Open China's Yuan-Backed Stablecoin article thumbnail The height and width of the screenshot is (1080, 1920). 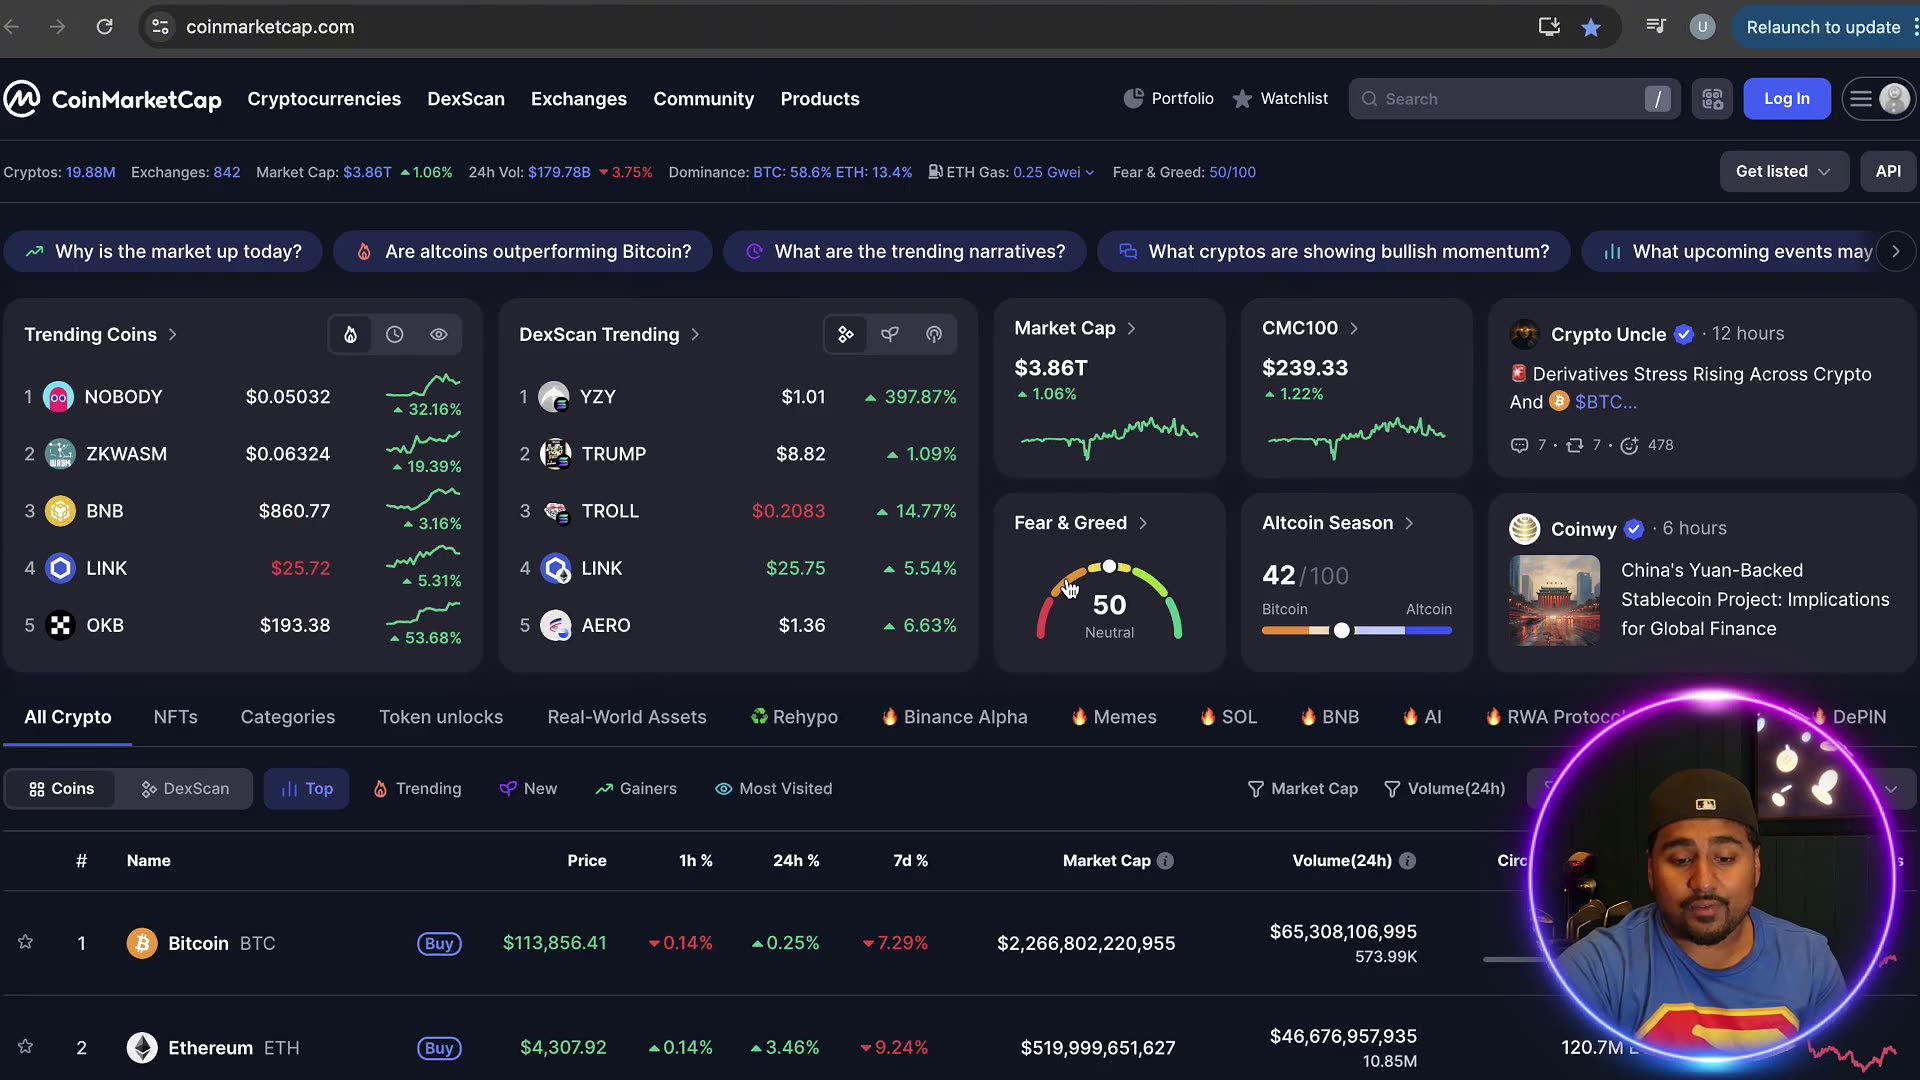1554,600
